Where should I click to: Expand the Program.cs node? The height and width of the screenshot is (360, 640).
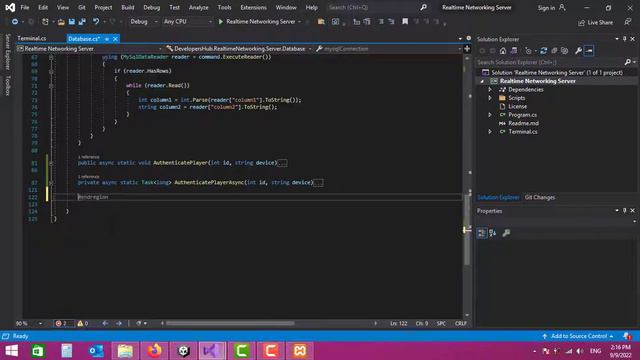click(490, 115)
